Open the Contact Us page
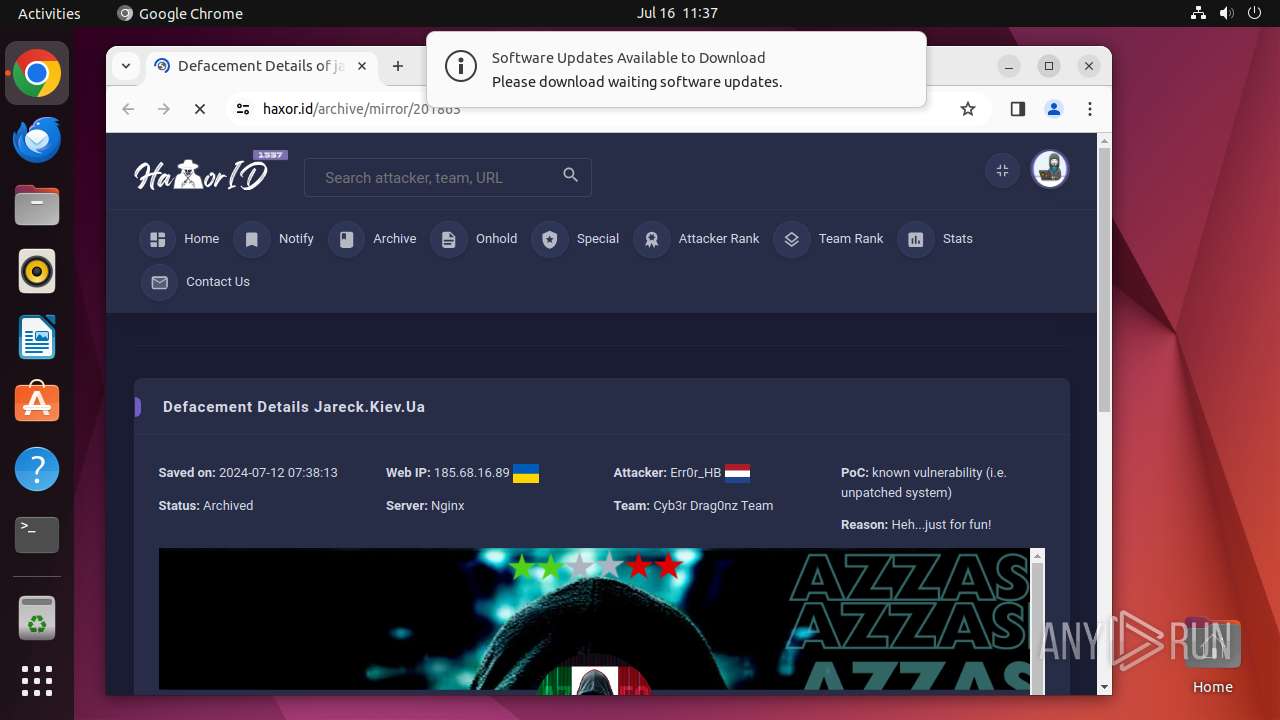 coord(218,282)
